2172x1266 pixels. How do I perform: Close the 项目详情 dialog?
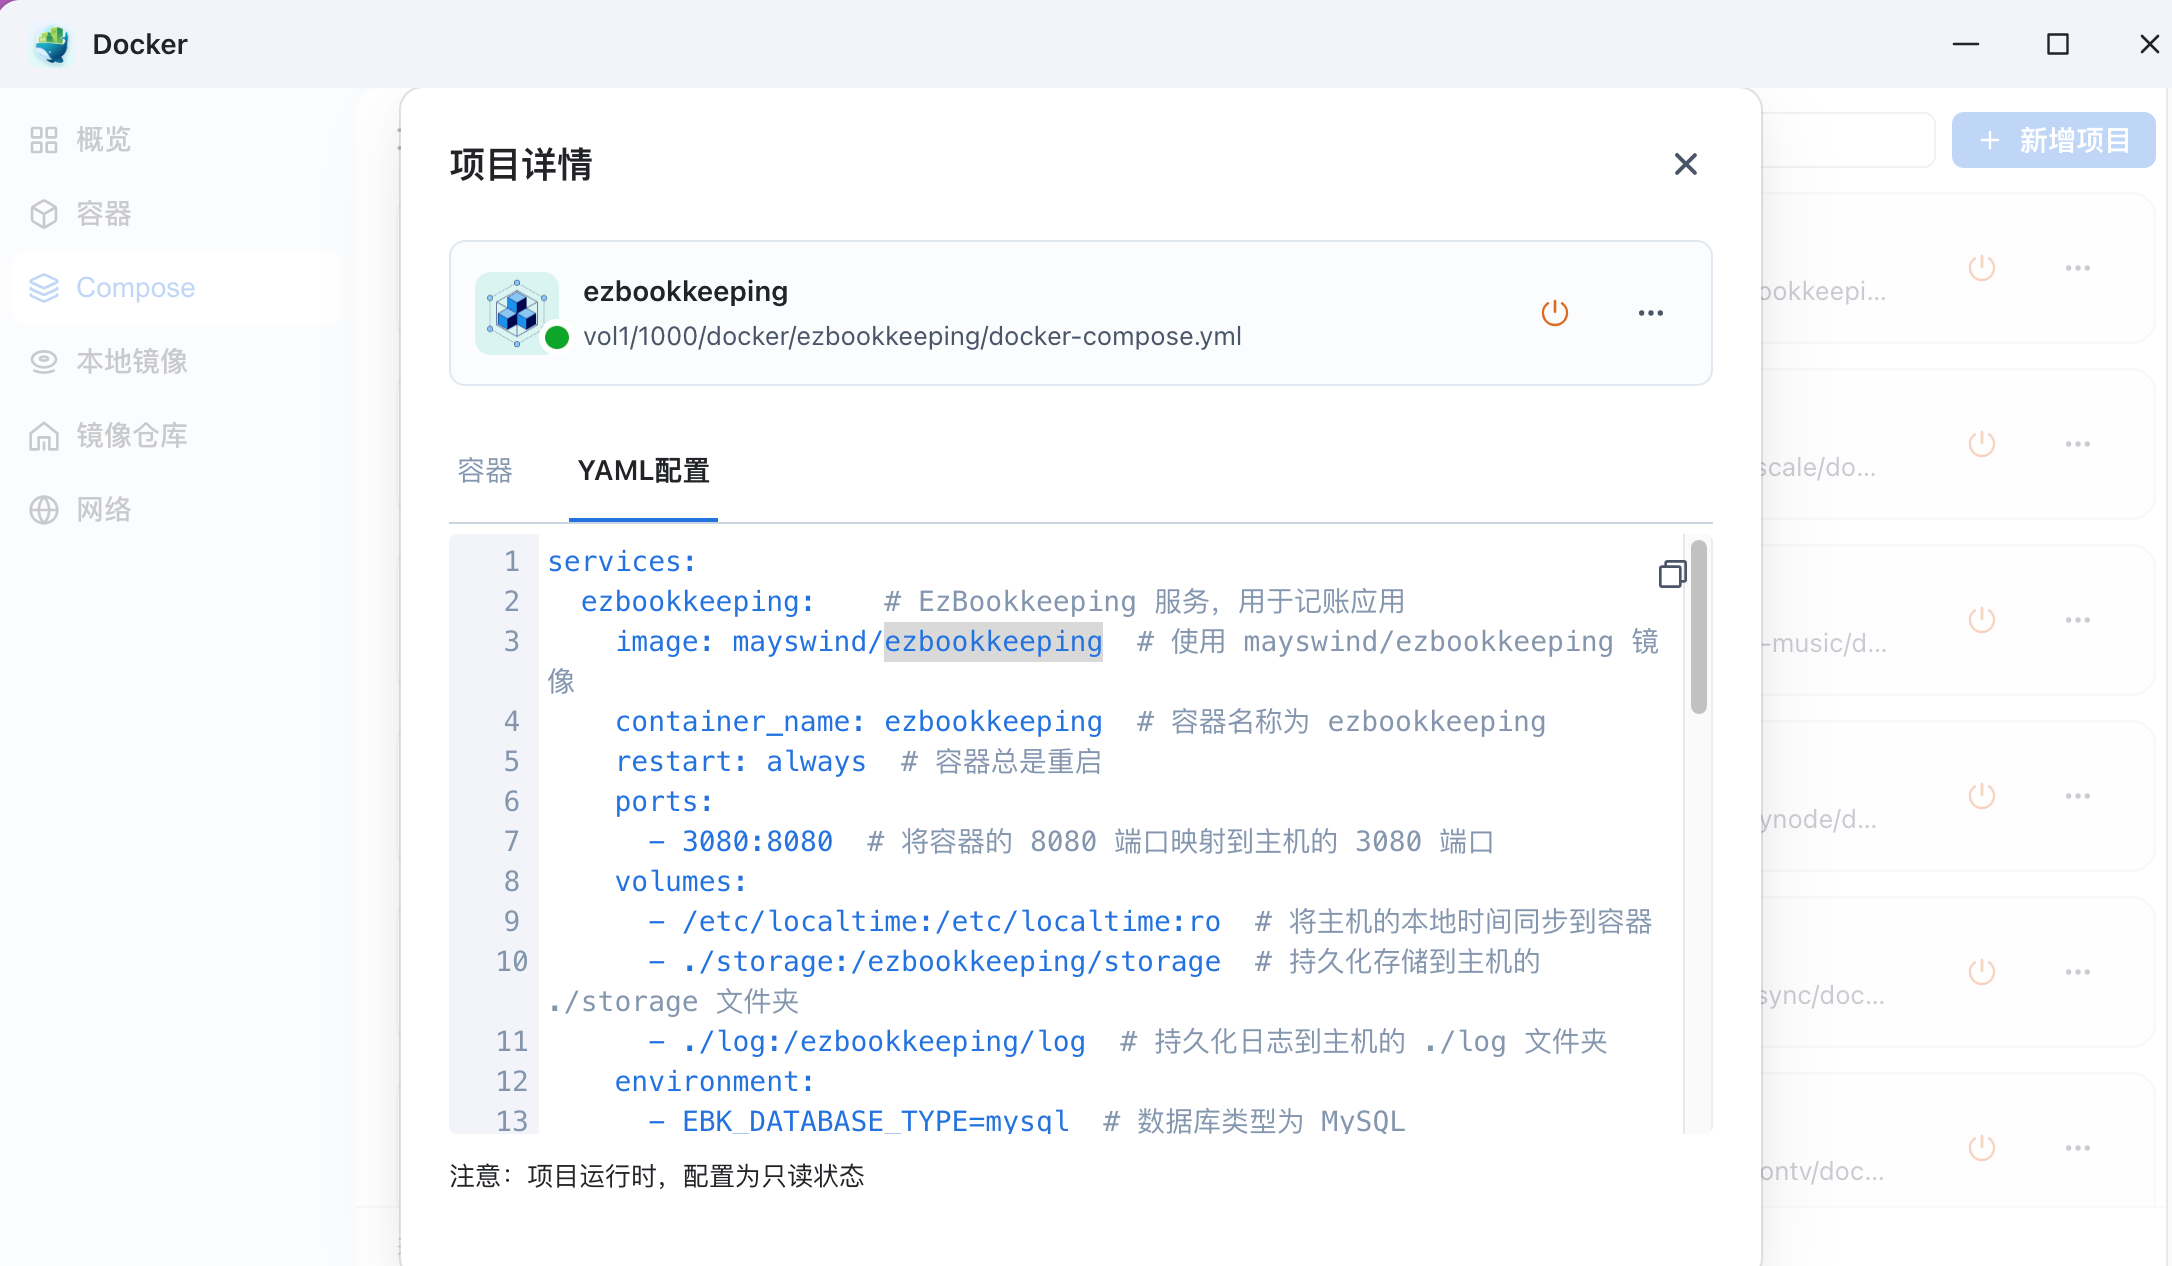pyautogui.click(x=1685, y=163)
